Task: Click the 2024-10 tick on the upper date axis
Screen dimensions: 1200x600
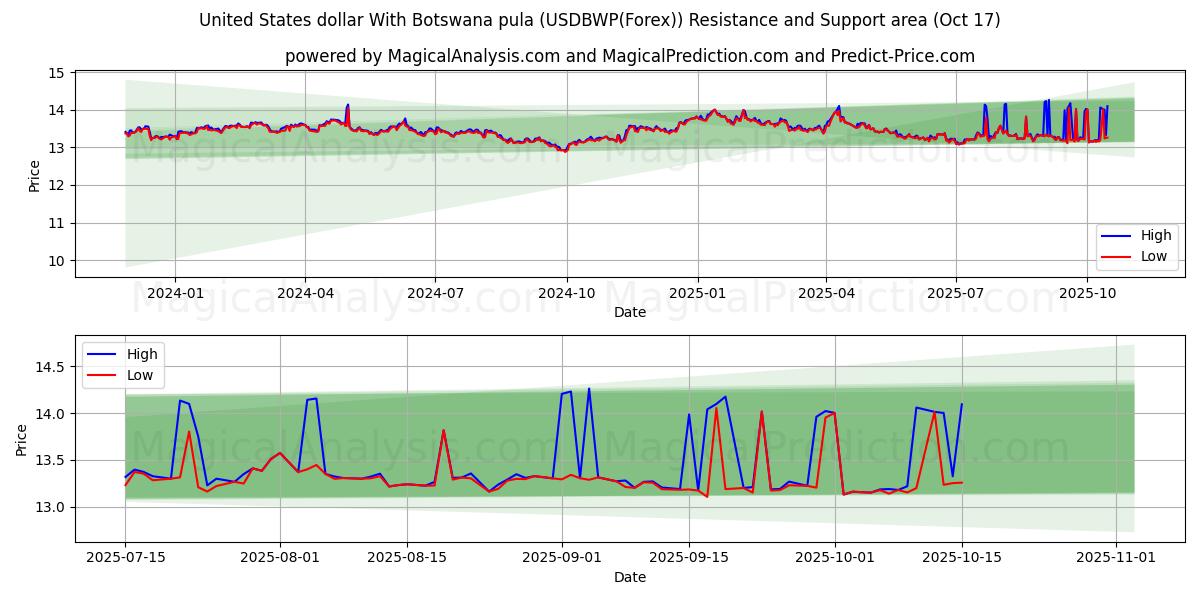Action: pos(567,293)
